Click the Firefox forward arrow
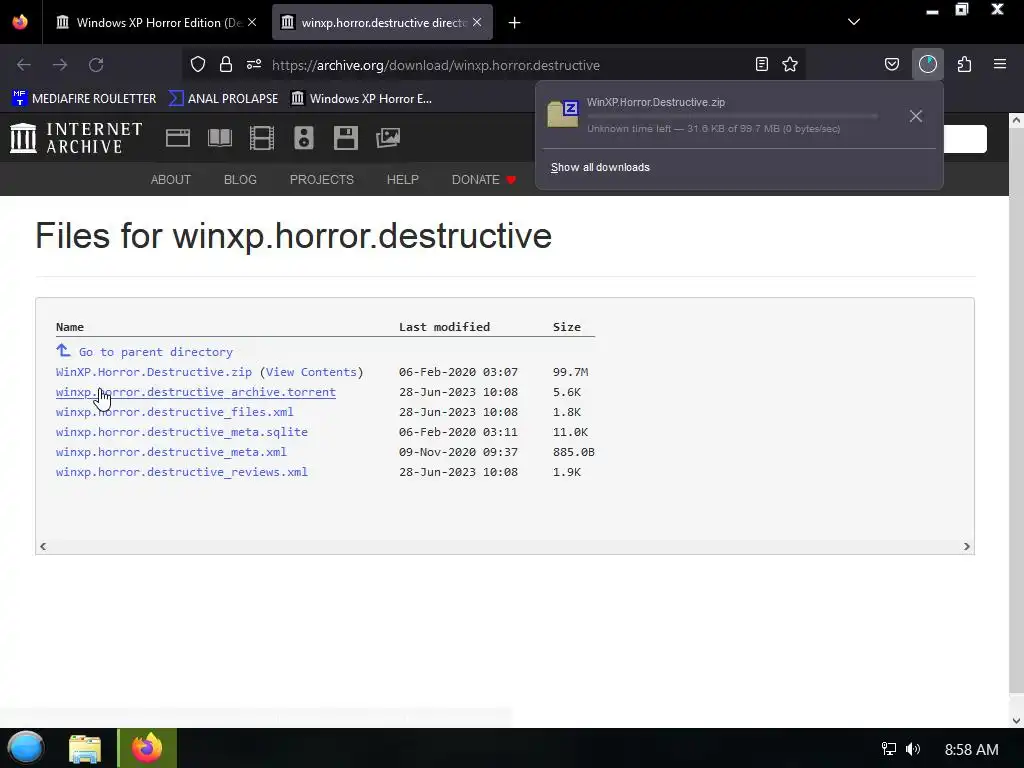 (60, 65)
